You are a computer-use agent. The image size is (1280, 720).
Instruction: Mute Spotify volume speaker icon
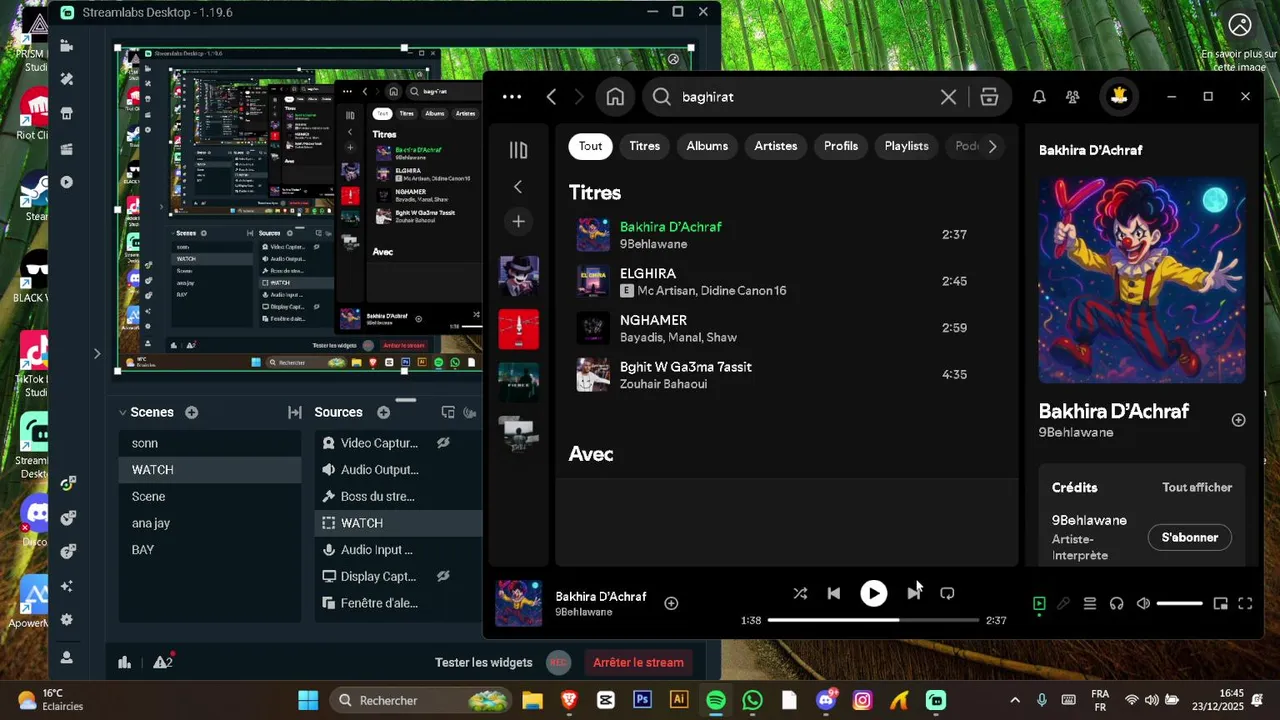(1143, 603)
